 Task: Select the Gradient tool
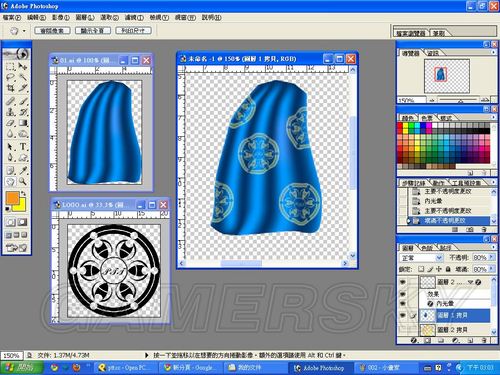[x=23, y=123]
